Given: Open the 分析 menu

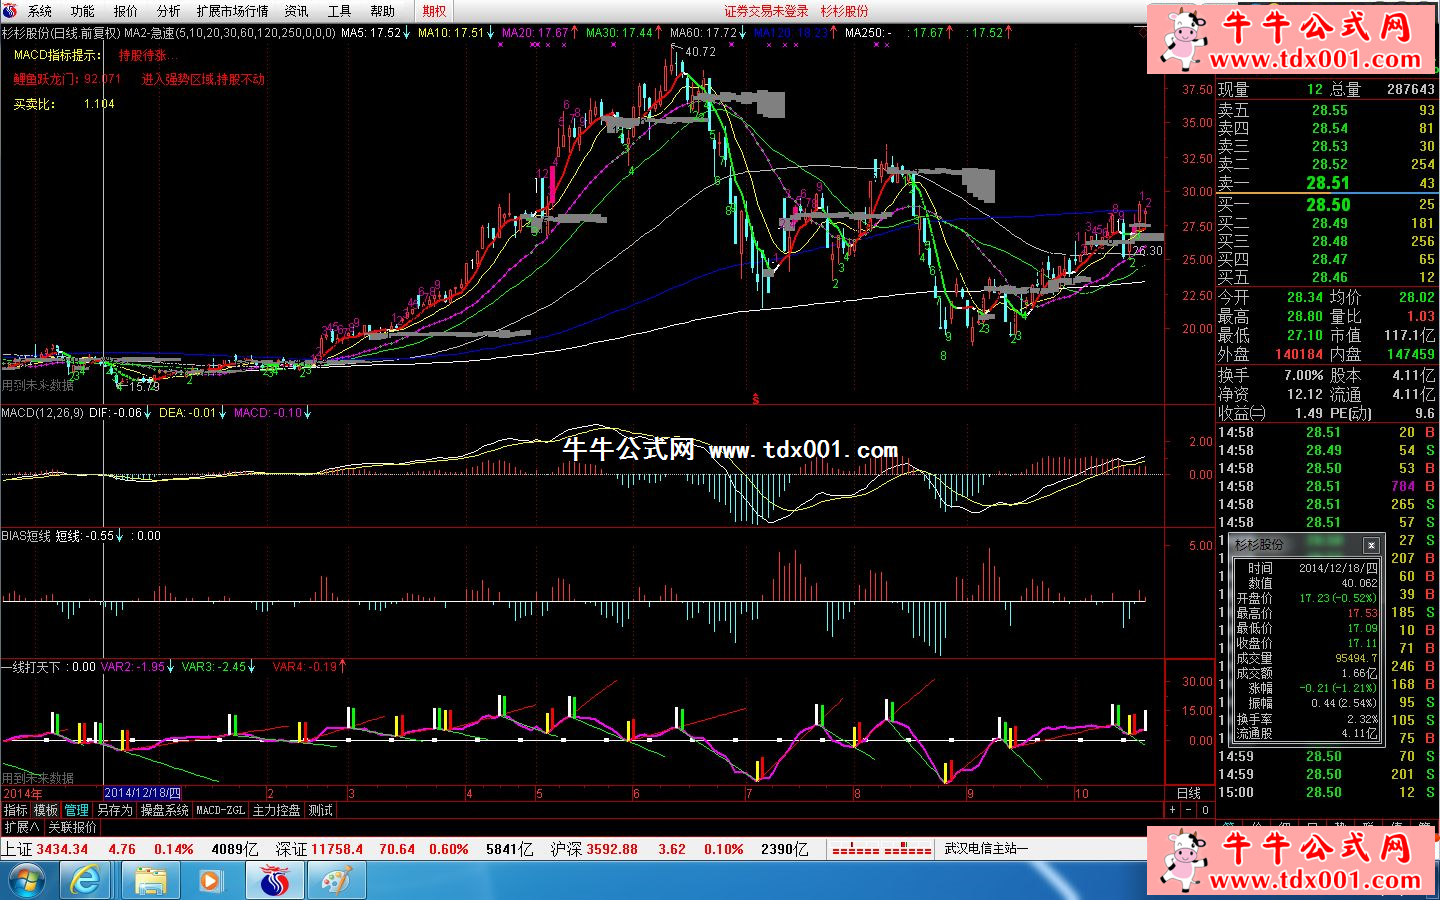Looking at the screenshot, I should (x=168, y=11).
